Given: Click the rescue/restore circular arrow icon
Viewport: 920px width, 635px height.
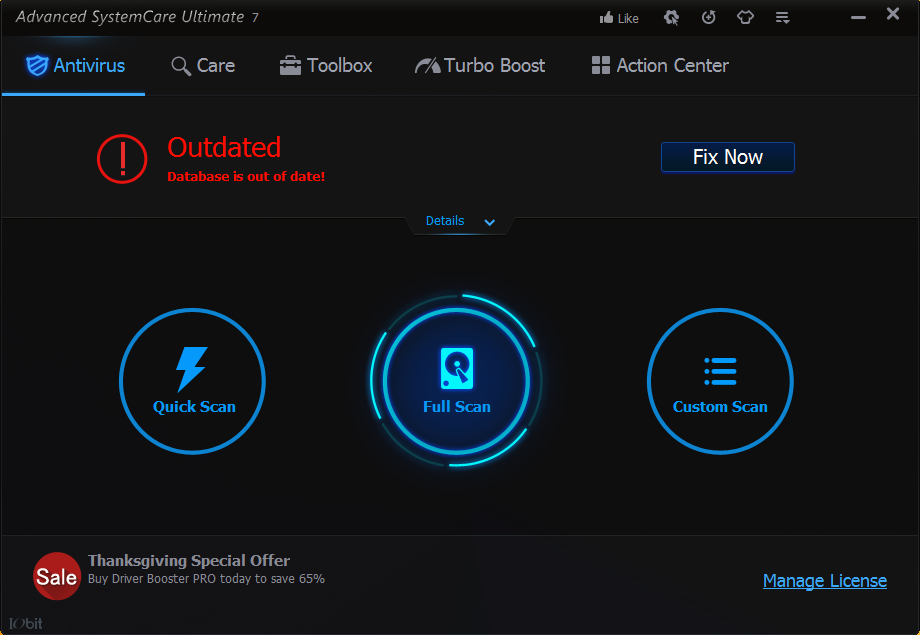Looking at the screenshot, I should tap(709, 18).
